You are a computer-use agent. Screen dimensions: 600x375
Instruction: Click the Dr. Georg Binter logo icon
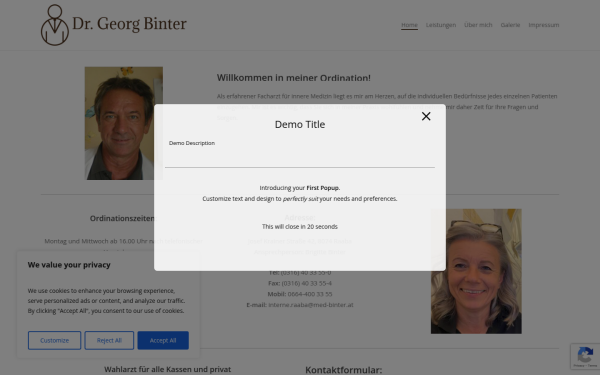pyautogui.click(x=55, y=25)
